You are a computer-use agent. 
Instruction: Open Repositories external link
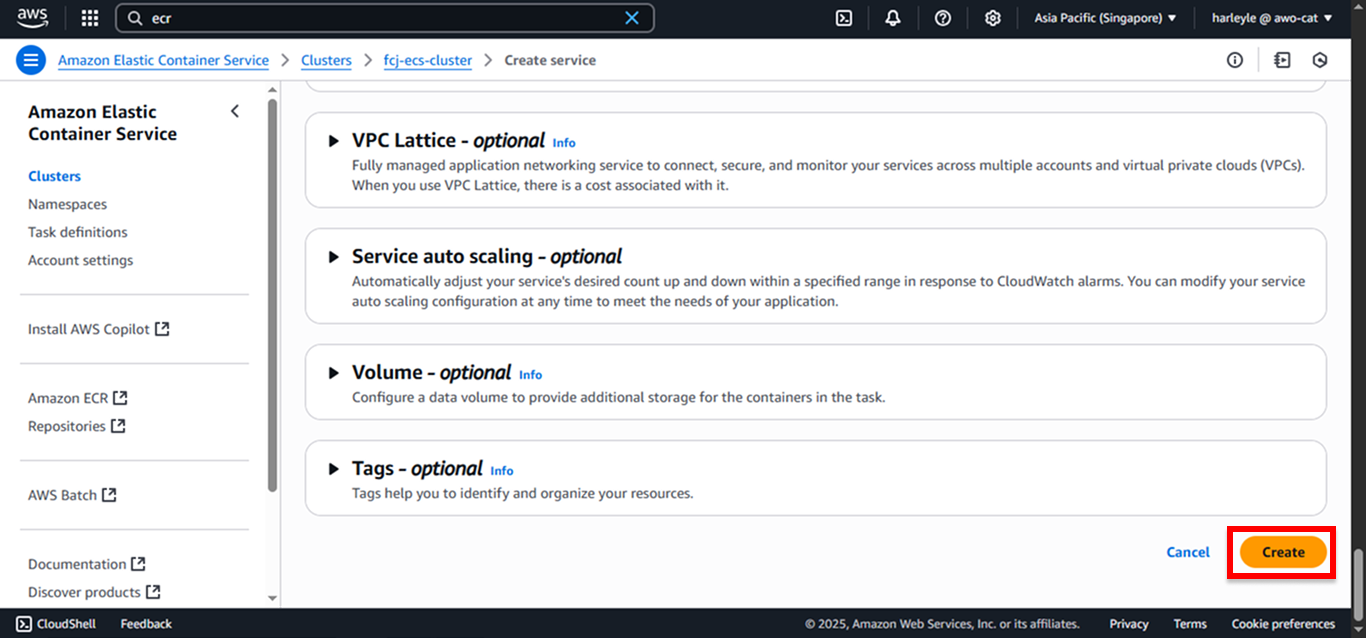[76, 426]
